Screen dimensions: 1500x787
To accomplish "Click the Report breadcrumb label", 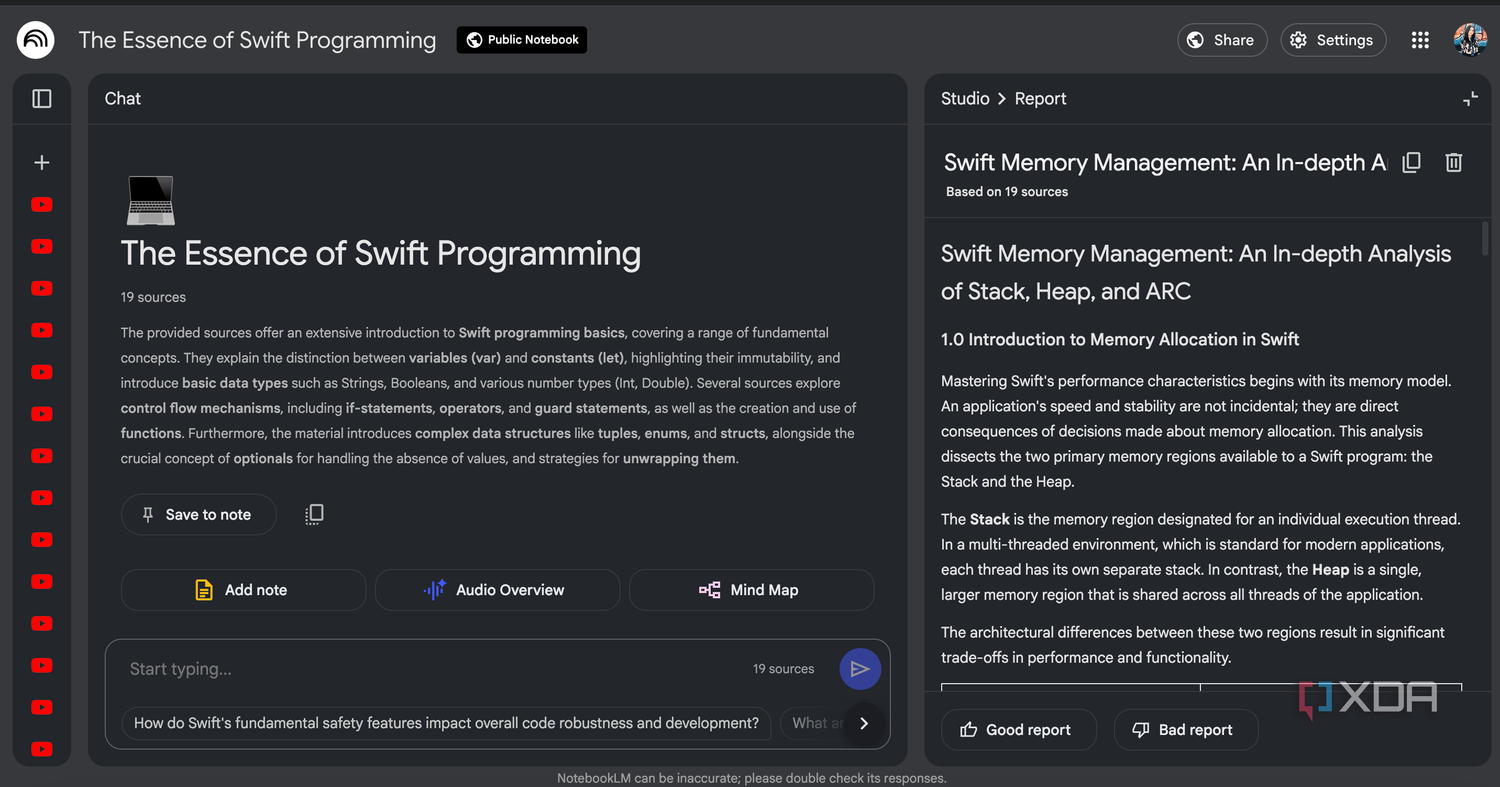I will [1041, 98].
